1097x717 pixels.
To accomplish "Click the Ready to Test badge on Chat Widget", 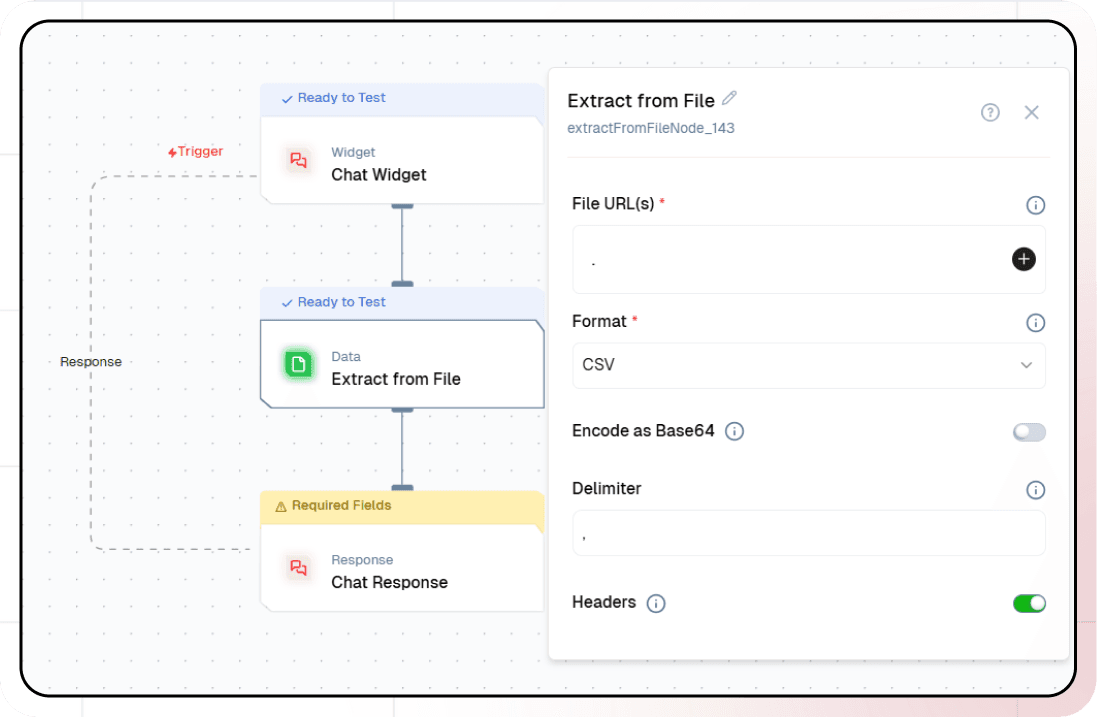I will (336, 97).
